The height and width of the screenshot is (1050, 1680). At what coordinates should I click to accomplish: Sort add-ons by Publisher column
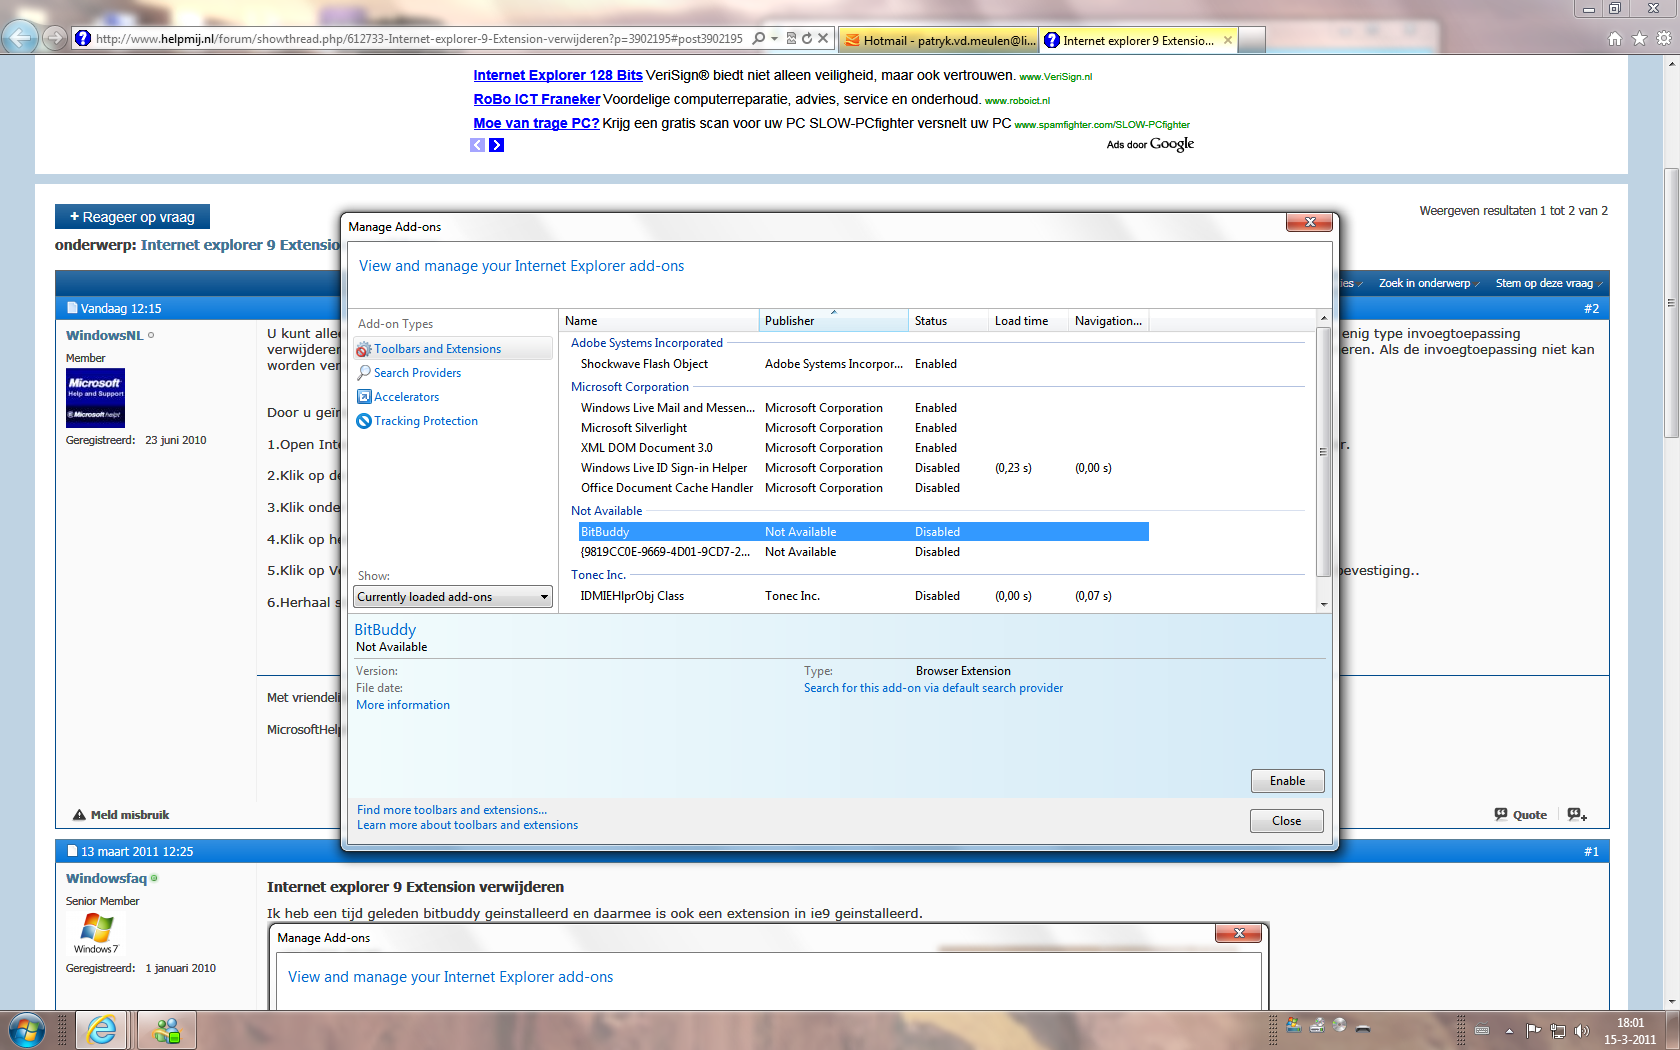pos(834,321)
